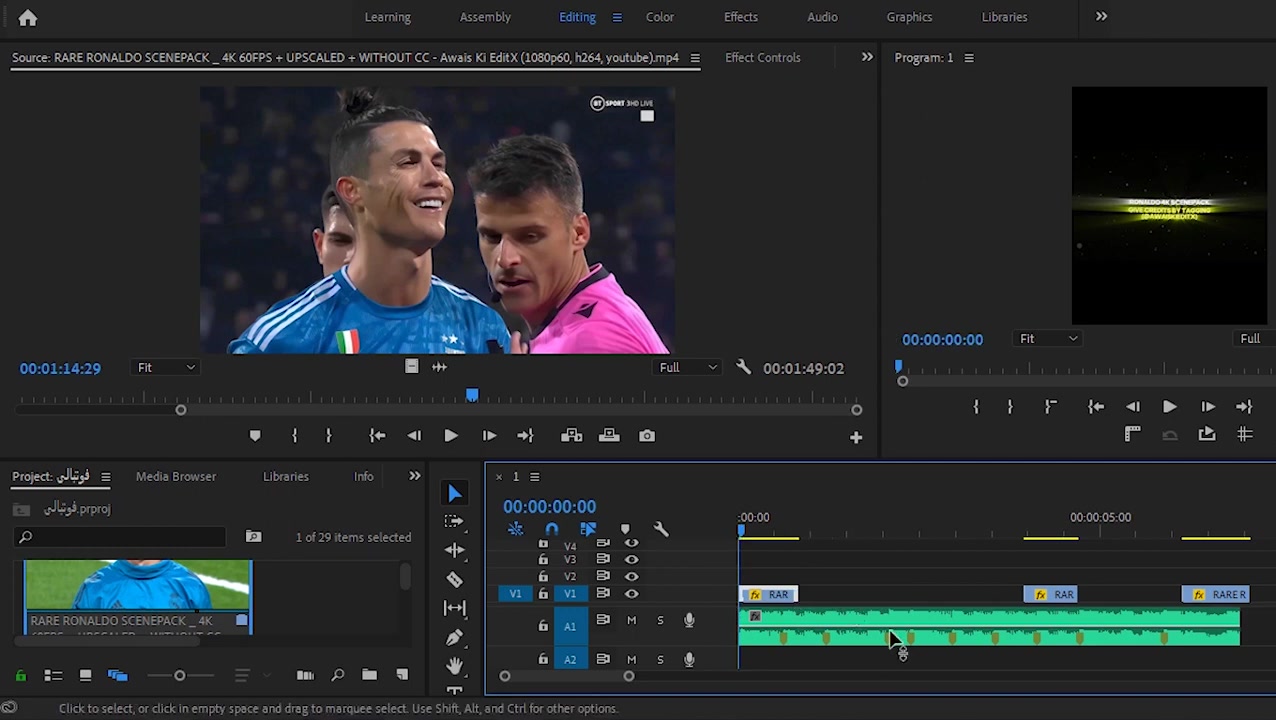Open the Program panel menu
Viewport: 1276px width, 720px height.
point(968,58)
